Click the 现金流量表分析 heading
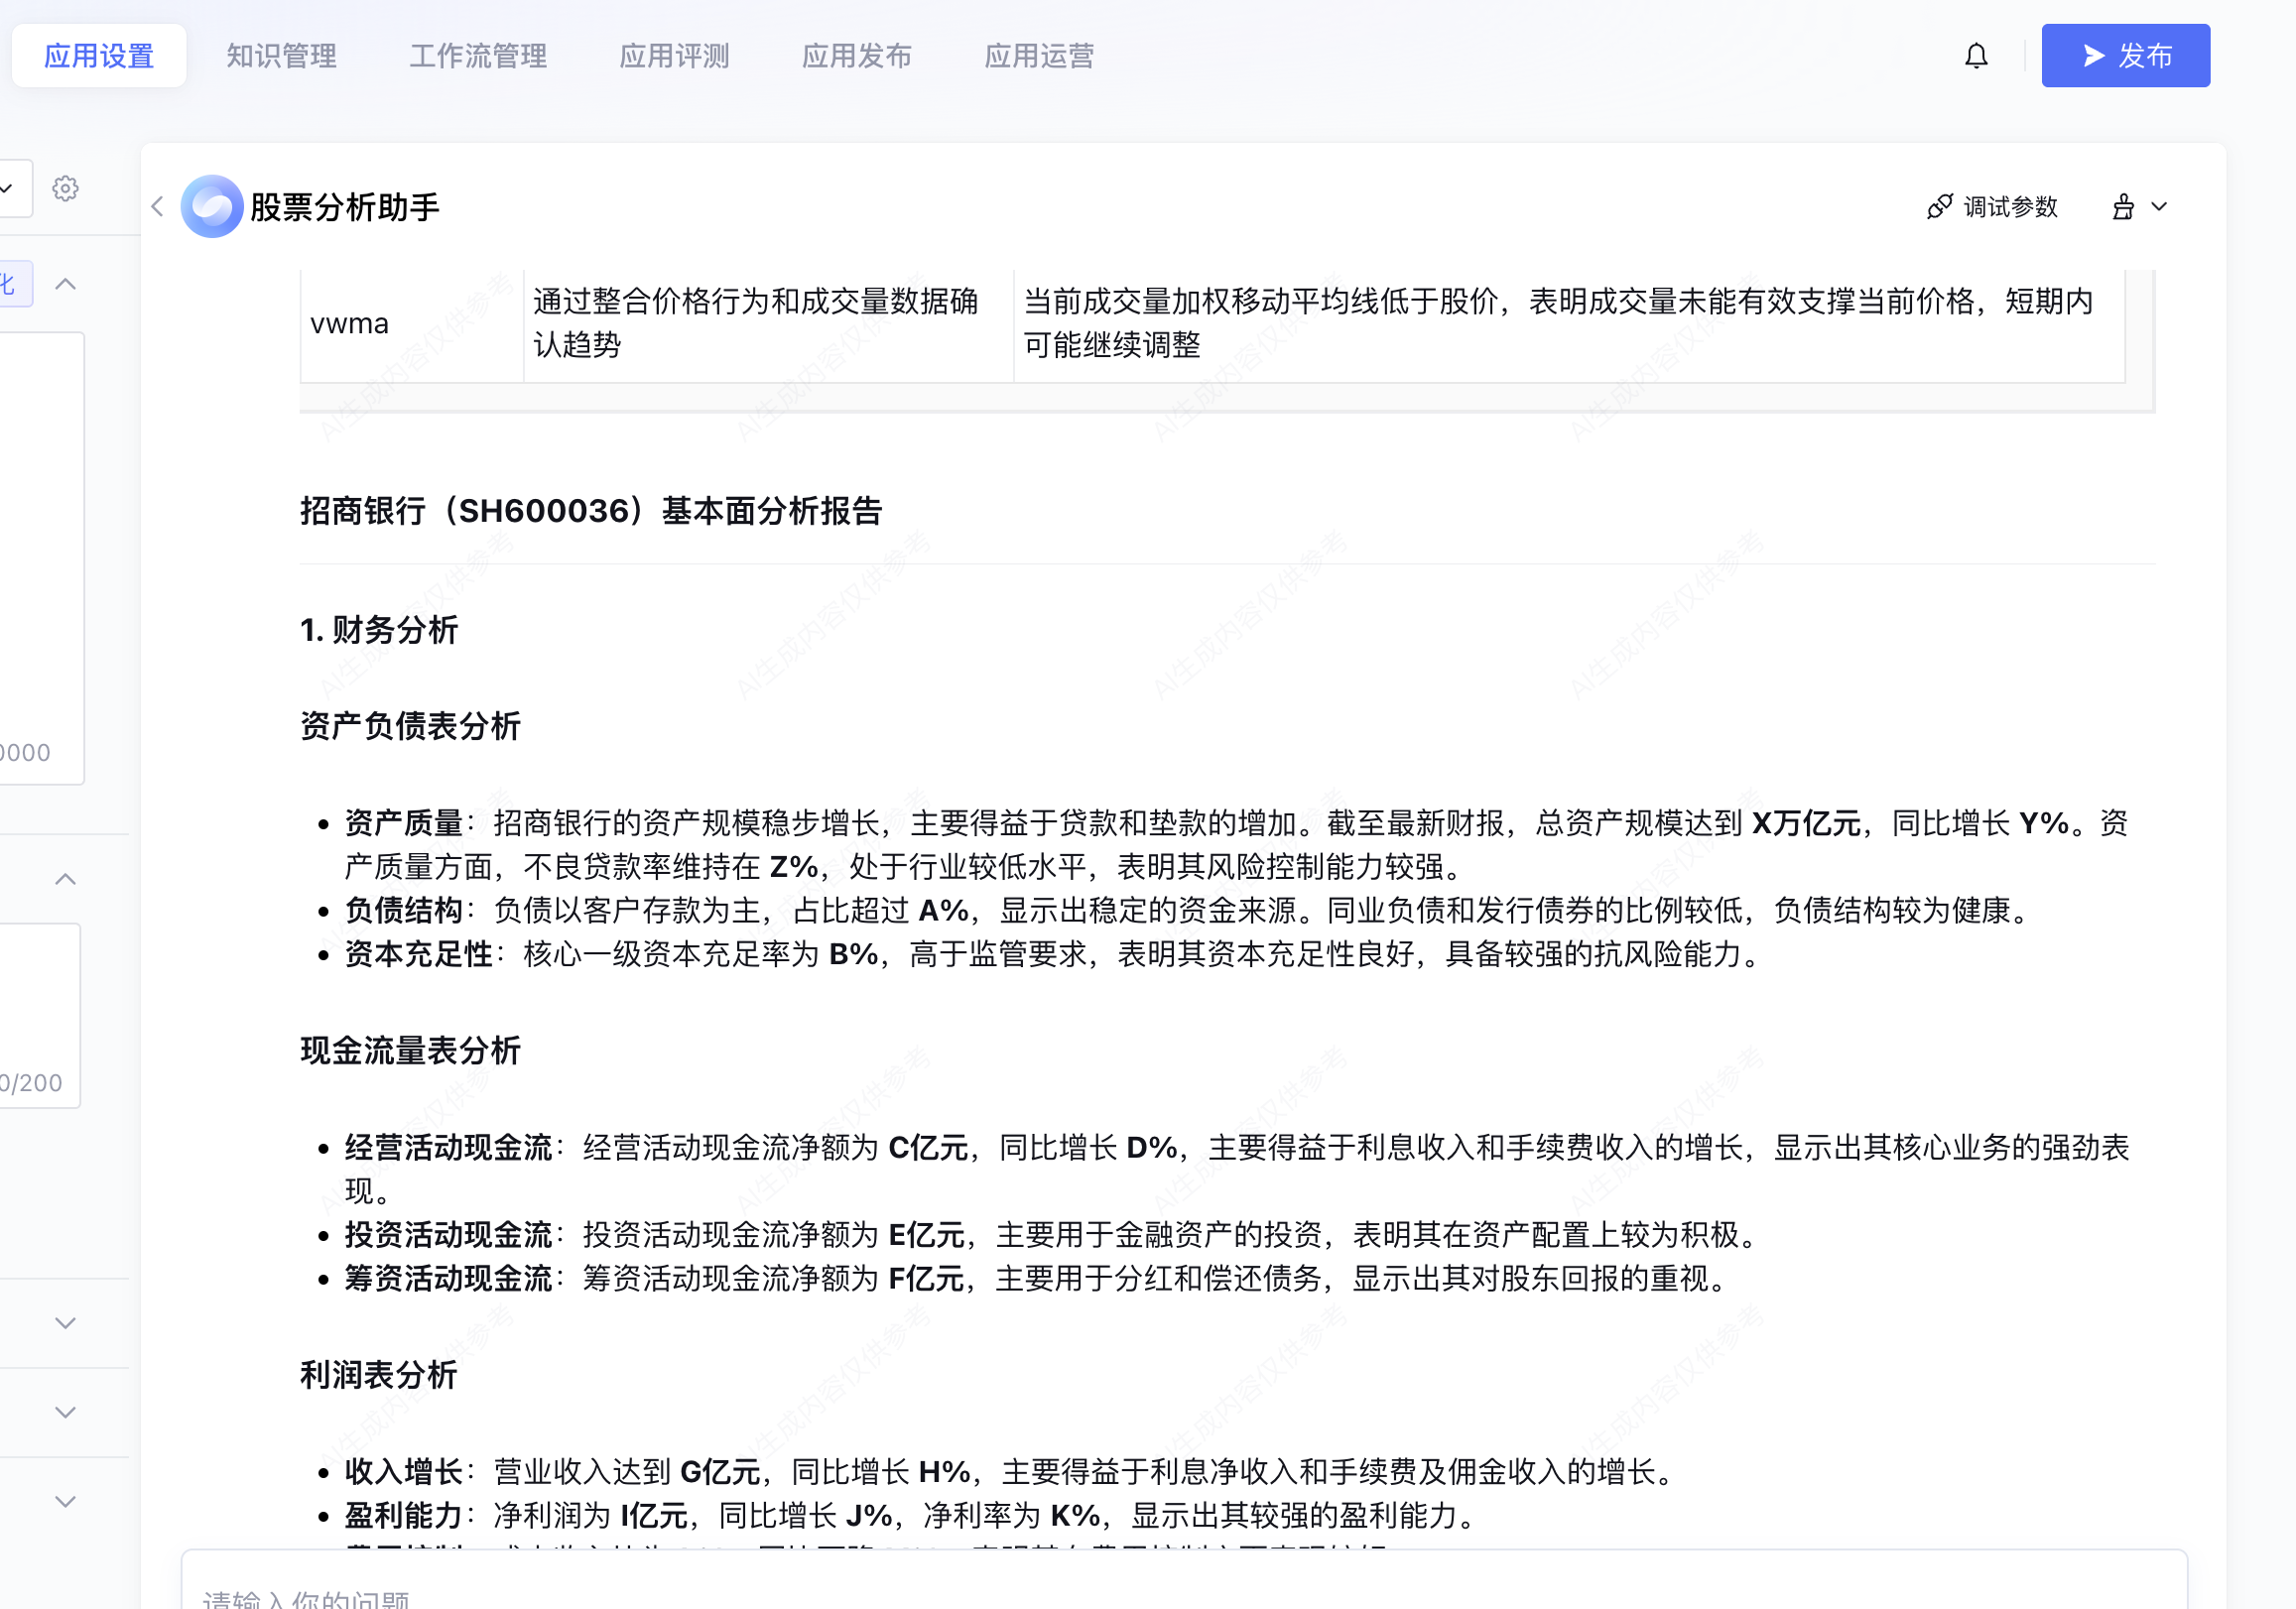Screen dimensions: 2296x1609 point(410,1050)
